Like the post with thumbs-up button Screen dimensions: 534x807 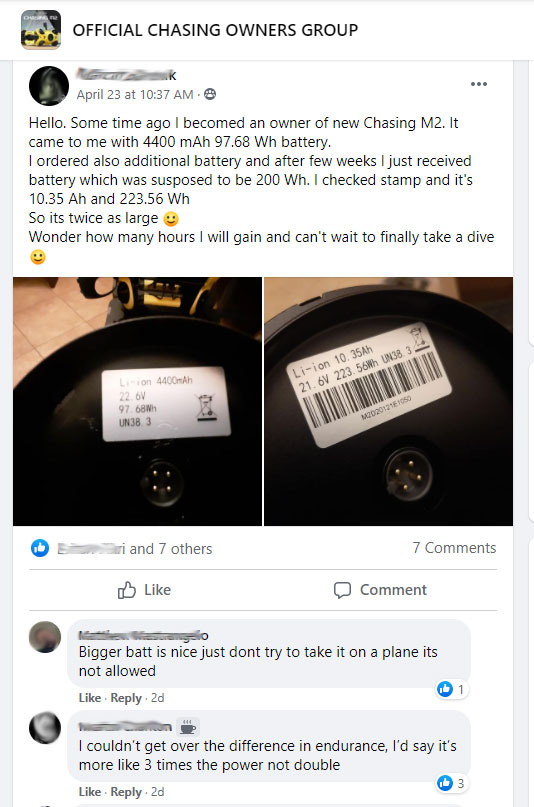[x=144, y=590]
